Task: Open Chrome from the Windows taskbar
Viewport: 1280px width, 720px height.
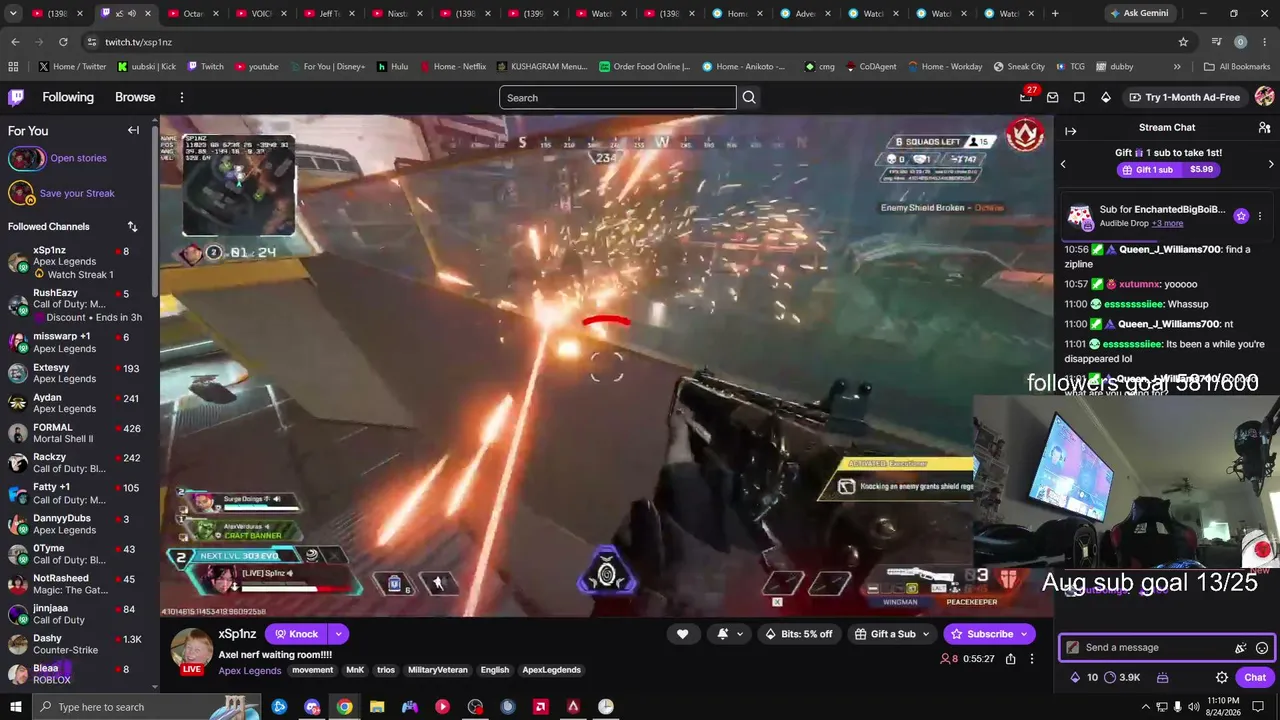Action: 344,707
